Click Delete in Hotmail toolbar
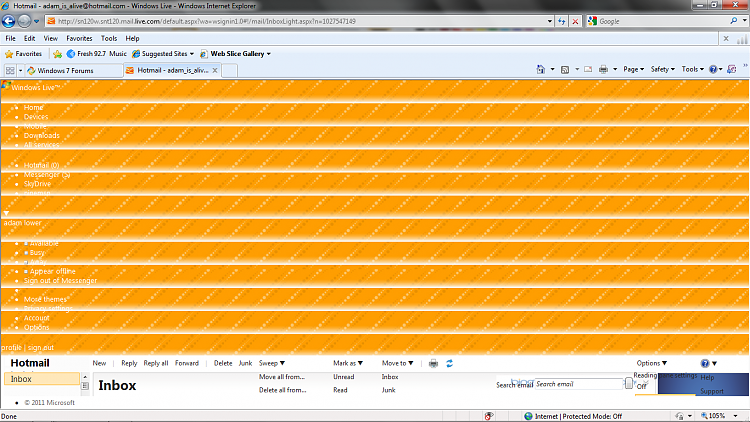This screenshot has width=750, height=422. coord(223,363)
